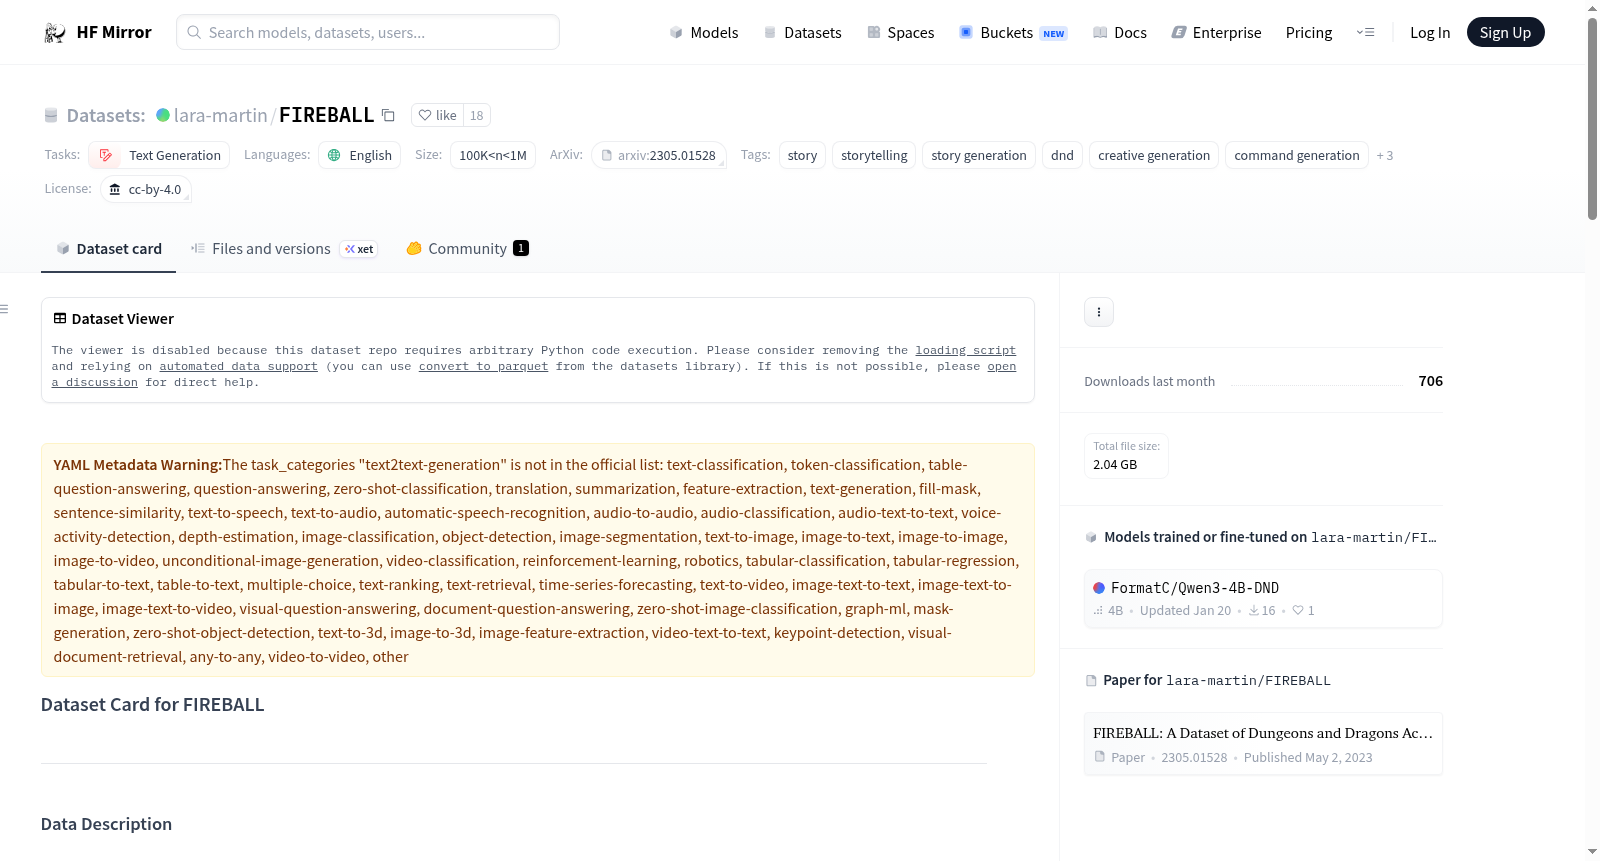The height and width of the screenshot is (861, 1600).
Task: Go to the Pricing page
Action: (x=1309, y=33)
